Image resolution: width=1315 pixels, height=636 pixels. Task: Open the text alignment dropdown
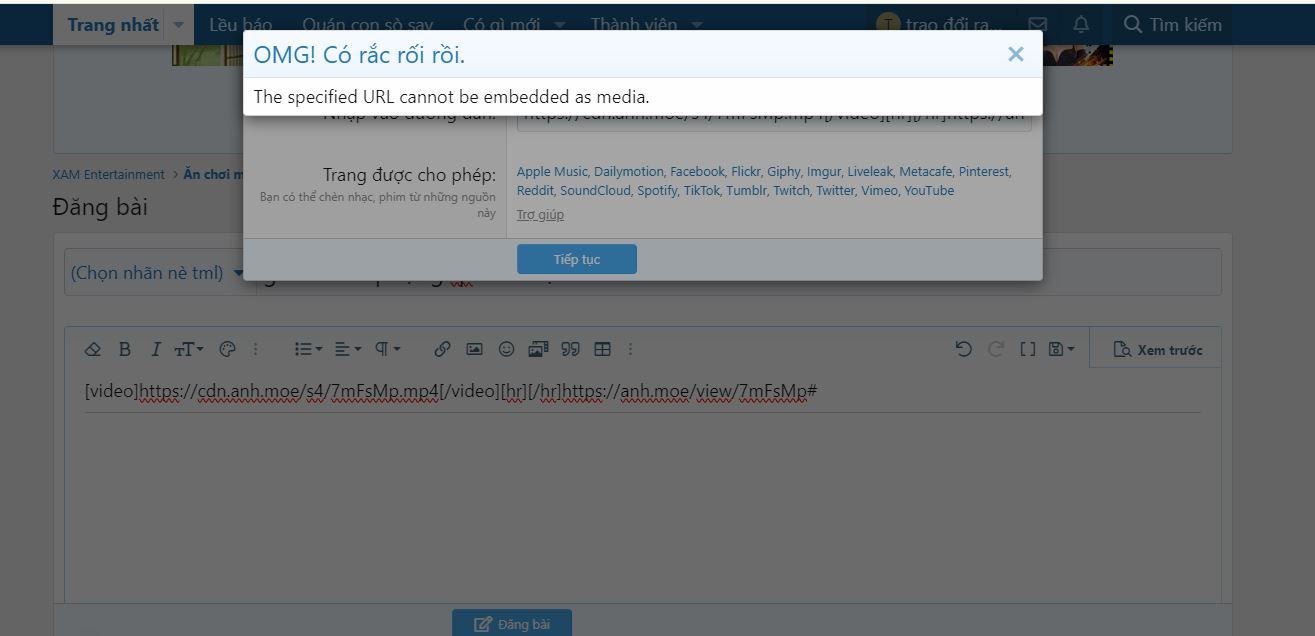tap(348, 349)
